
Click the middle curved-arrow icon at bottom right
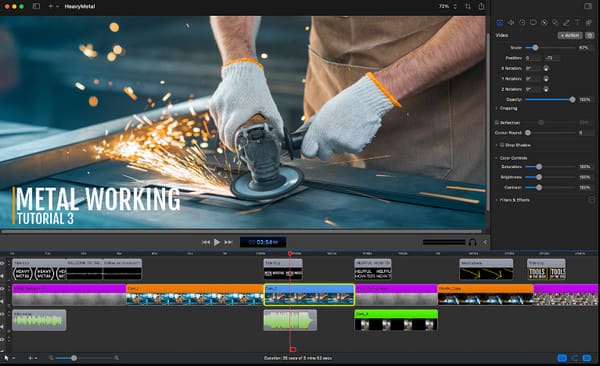(x=575, y=358)
